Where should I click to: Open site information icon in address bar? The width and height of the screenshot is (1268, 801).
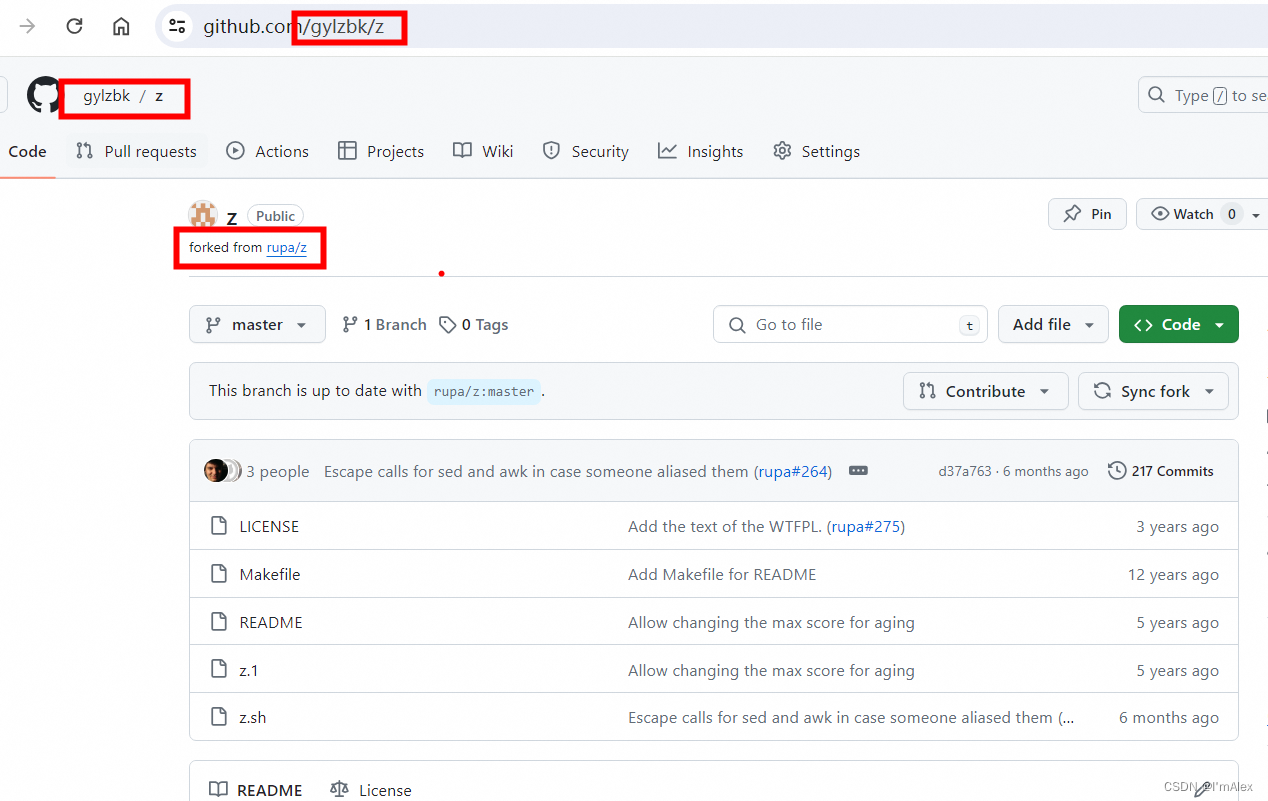click(x=177, y=26)
